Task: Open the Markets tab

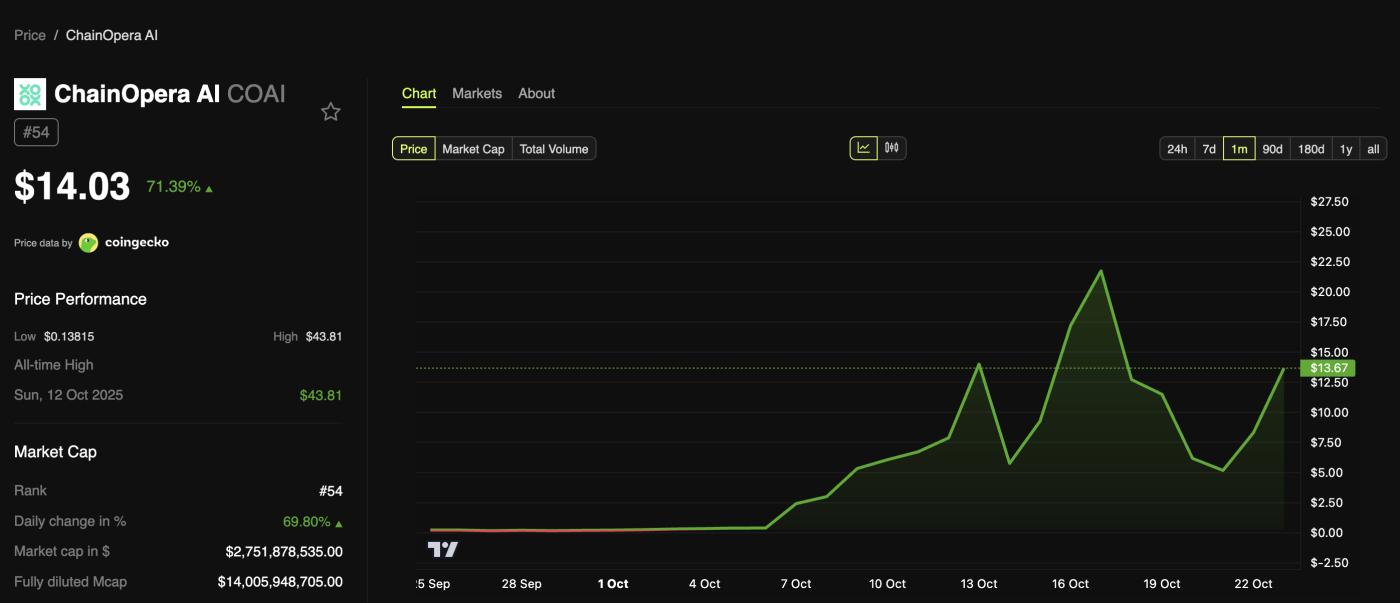Action: [477, 93]
